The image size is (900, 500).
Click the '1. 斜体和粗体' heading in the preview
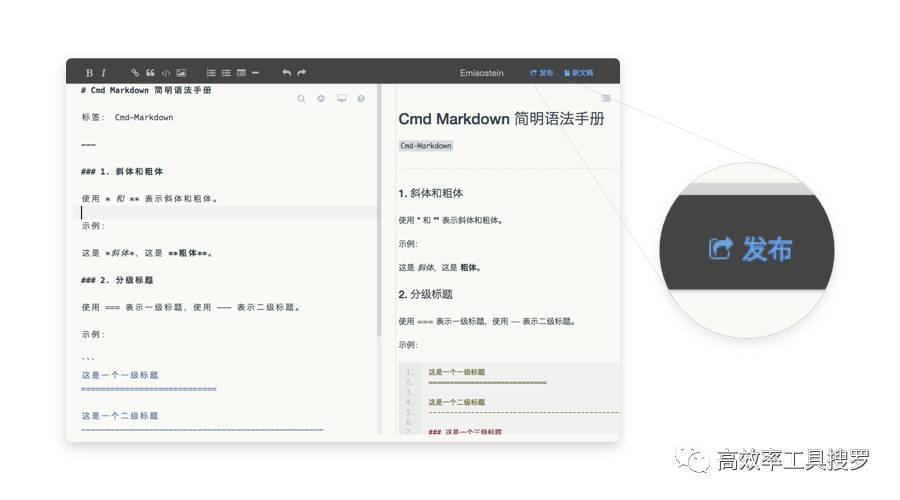click(x=430, y=193)
